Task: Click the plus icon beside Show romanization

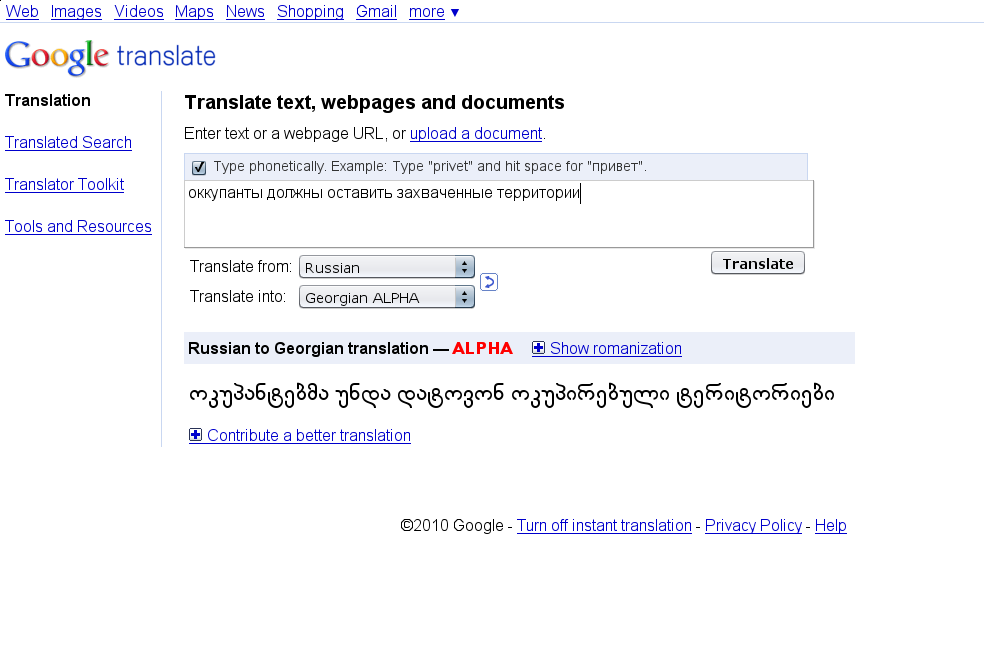Action: [538, 348]
